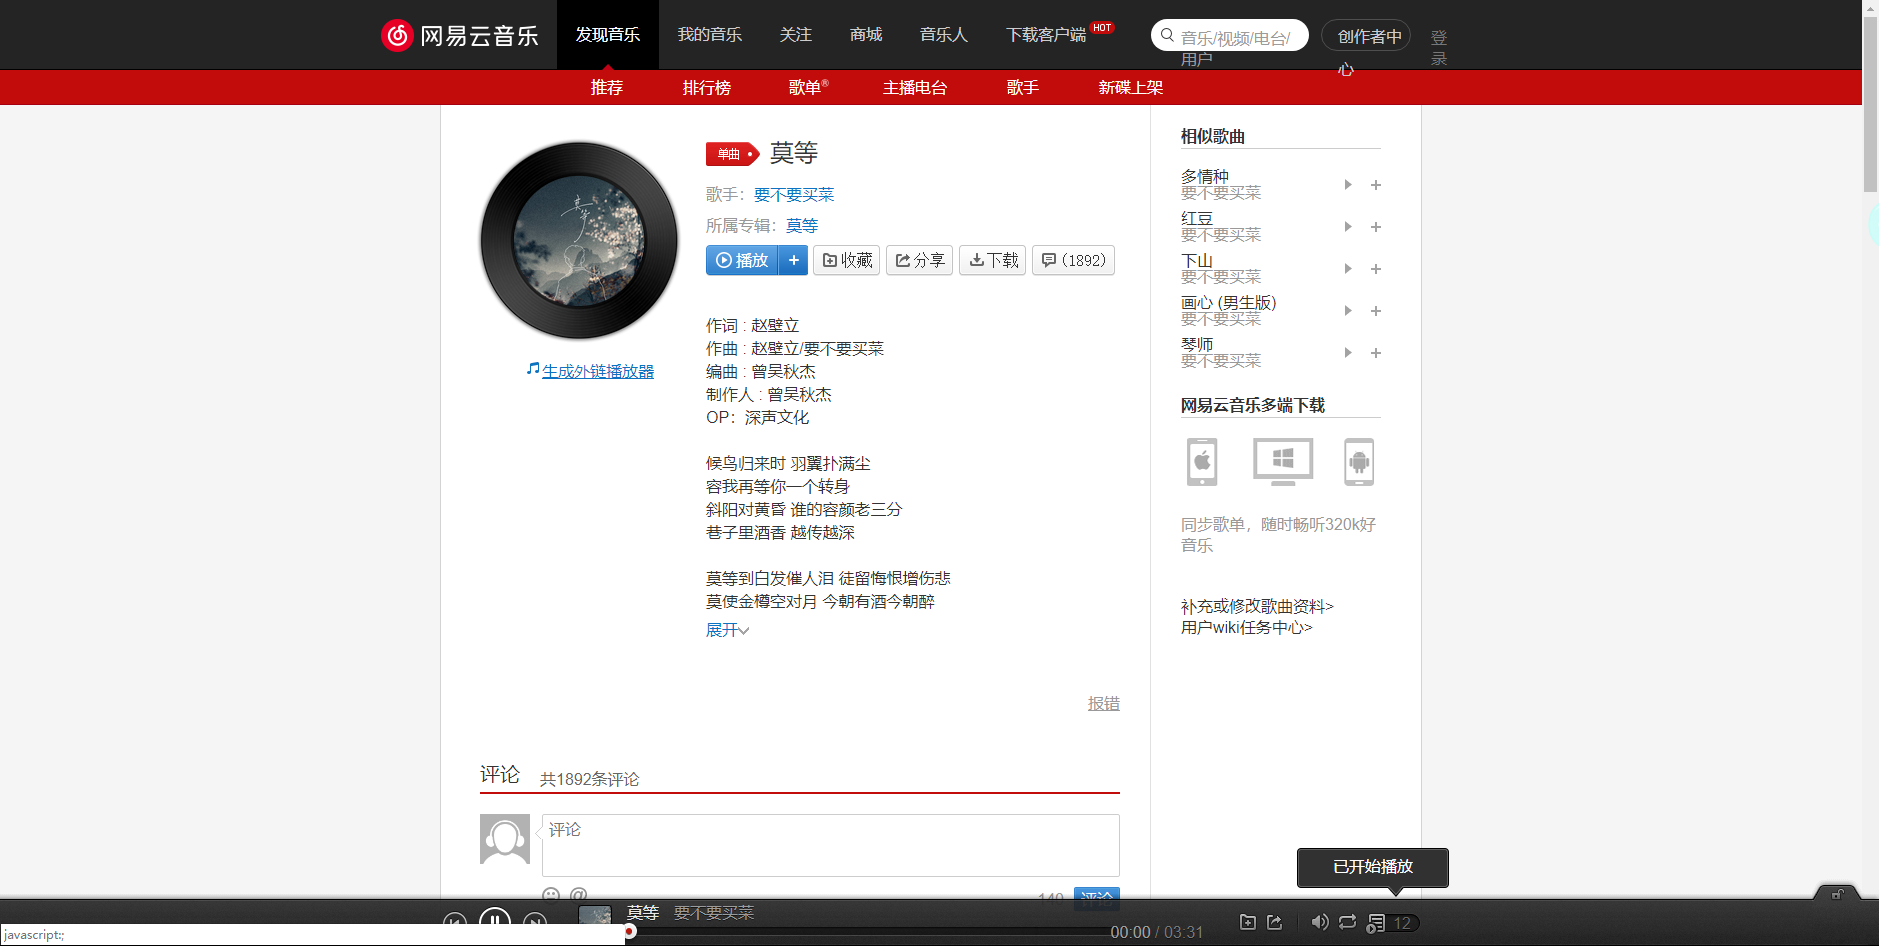Click inside the comment input box

[x=830, y=845]
